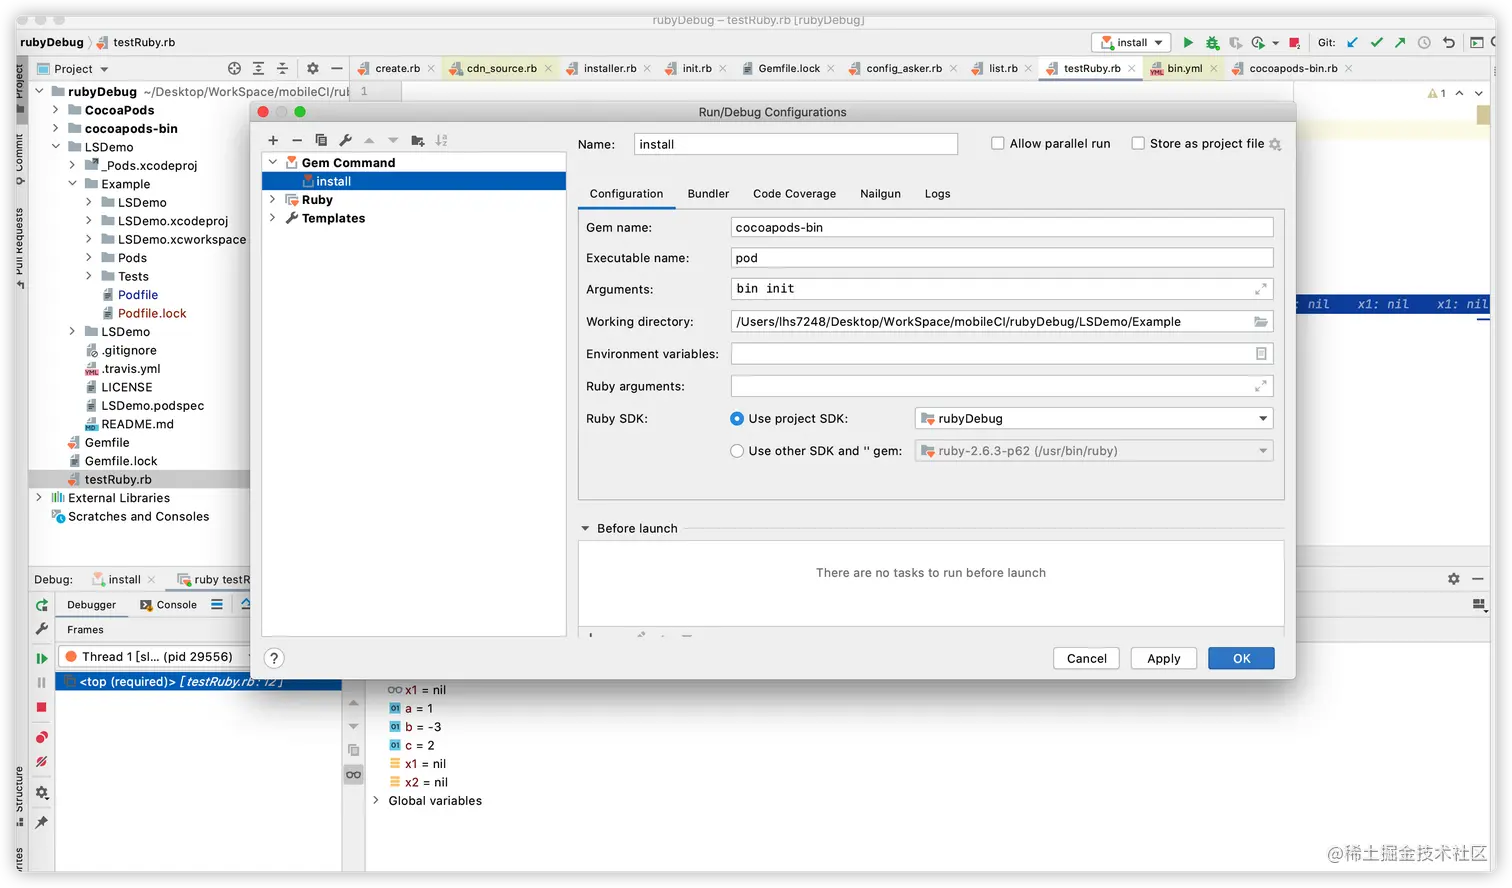
Task: Expand the cocoapods-bin folder
Action: [x=56, y=129]
